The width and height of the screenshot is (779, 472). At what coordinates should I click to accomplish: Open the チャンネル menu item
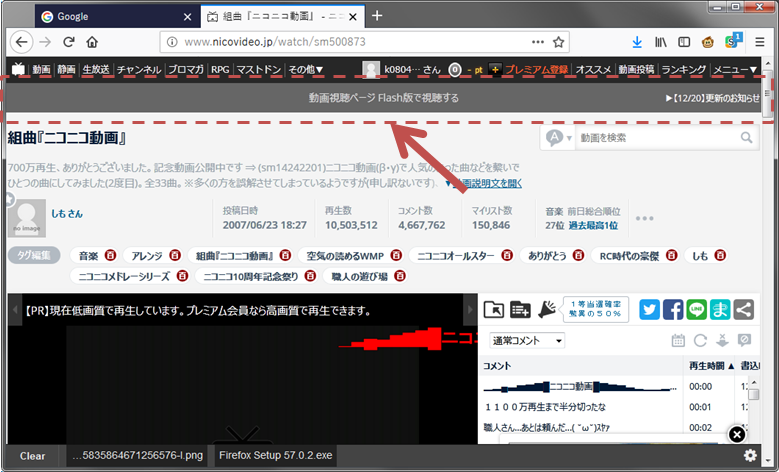(139, 70)
